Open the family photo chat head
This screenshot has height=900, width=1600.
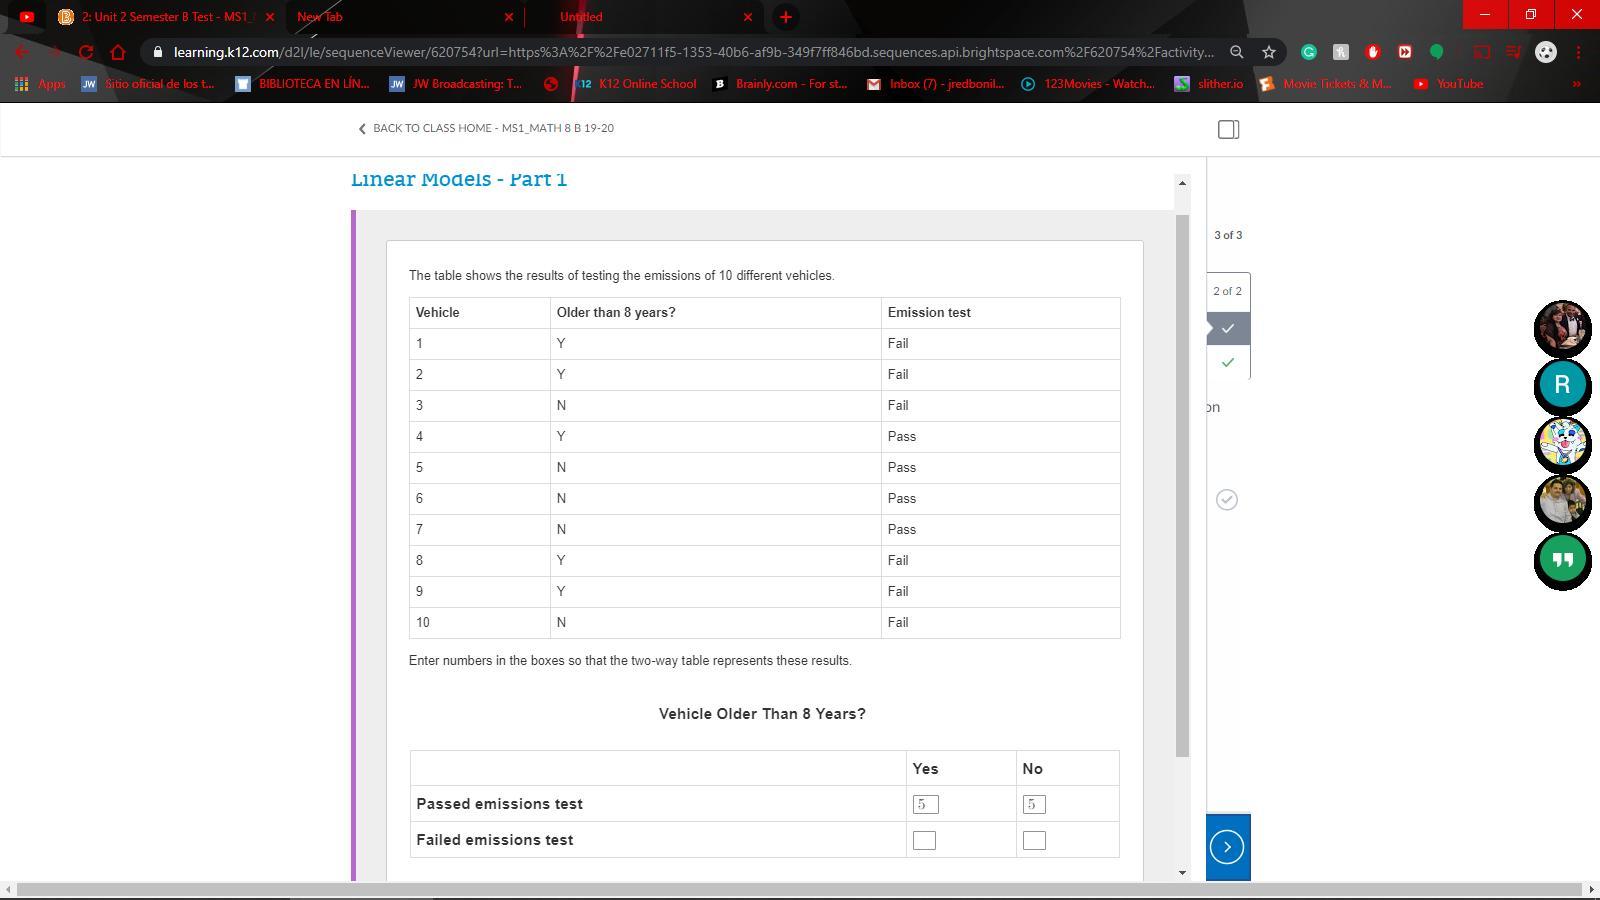[1563, 502]
